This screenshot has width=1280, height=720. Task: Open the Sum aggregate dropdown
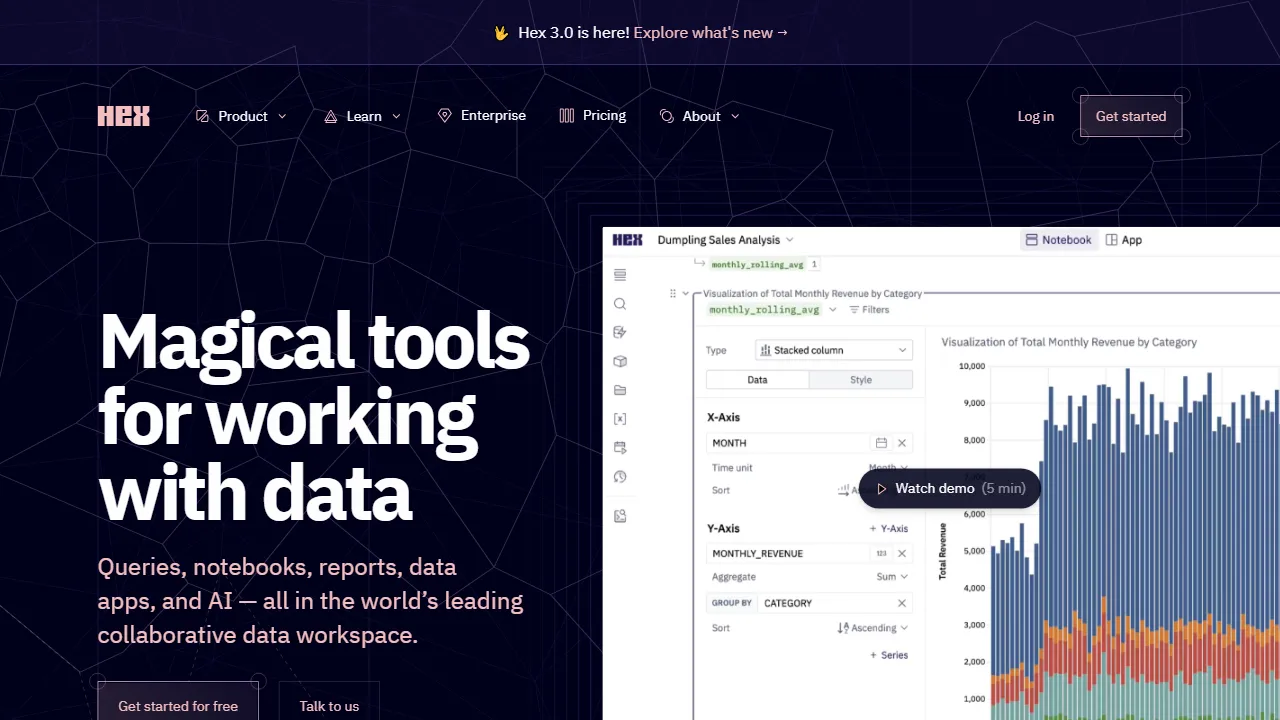pos(892,577)
